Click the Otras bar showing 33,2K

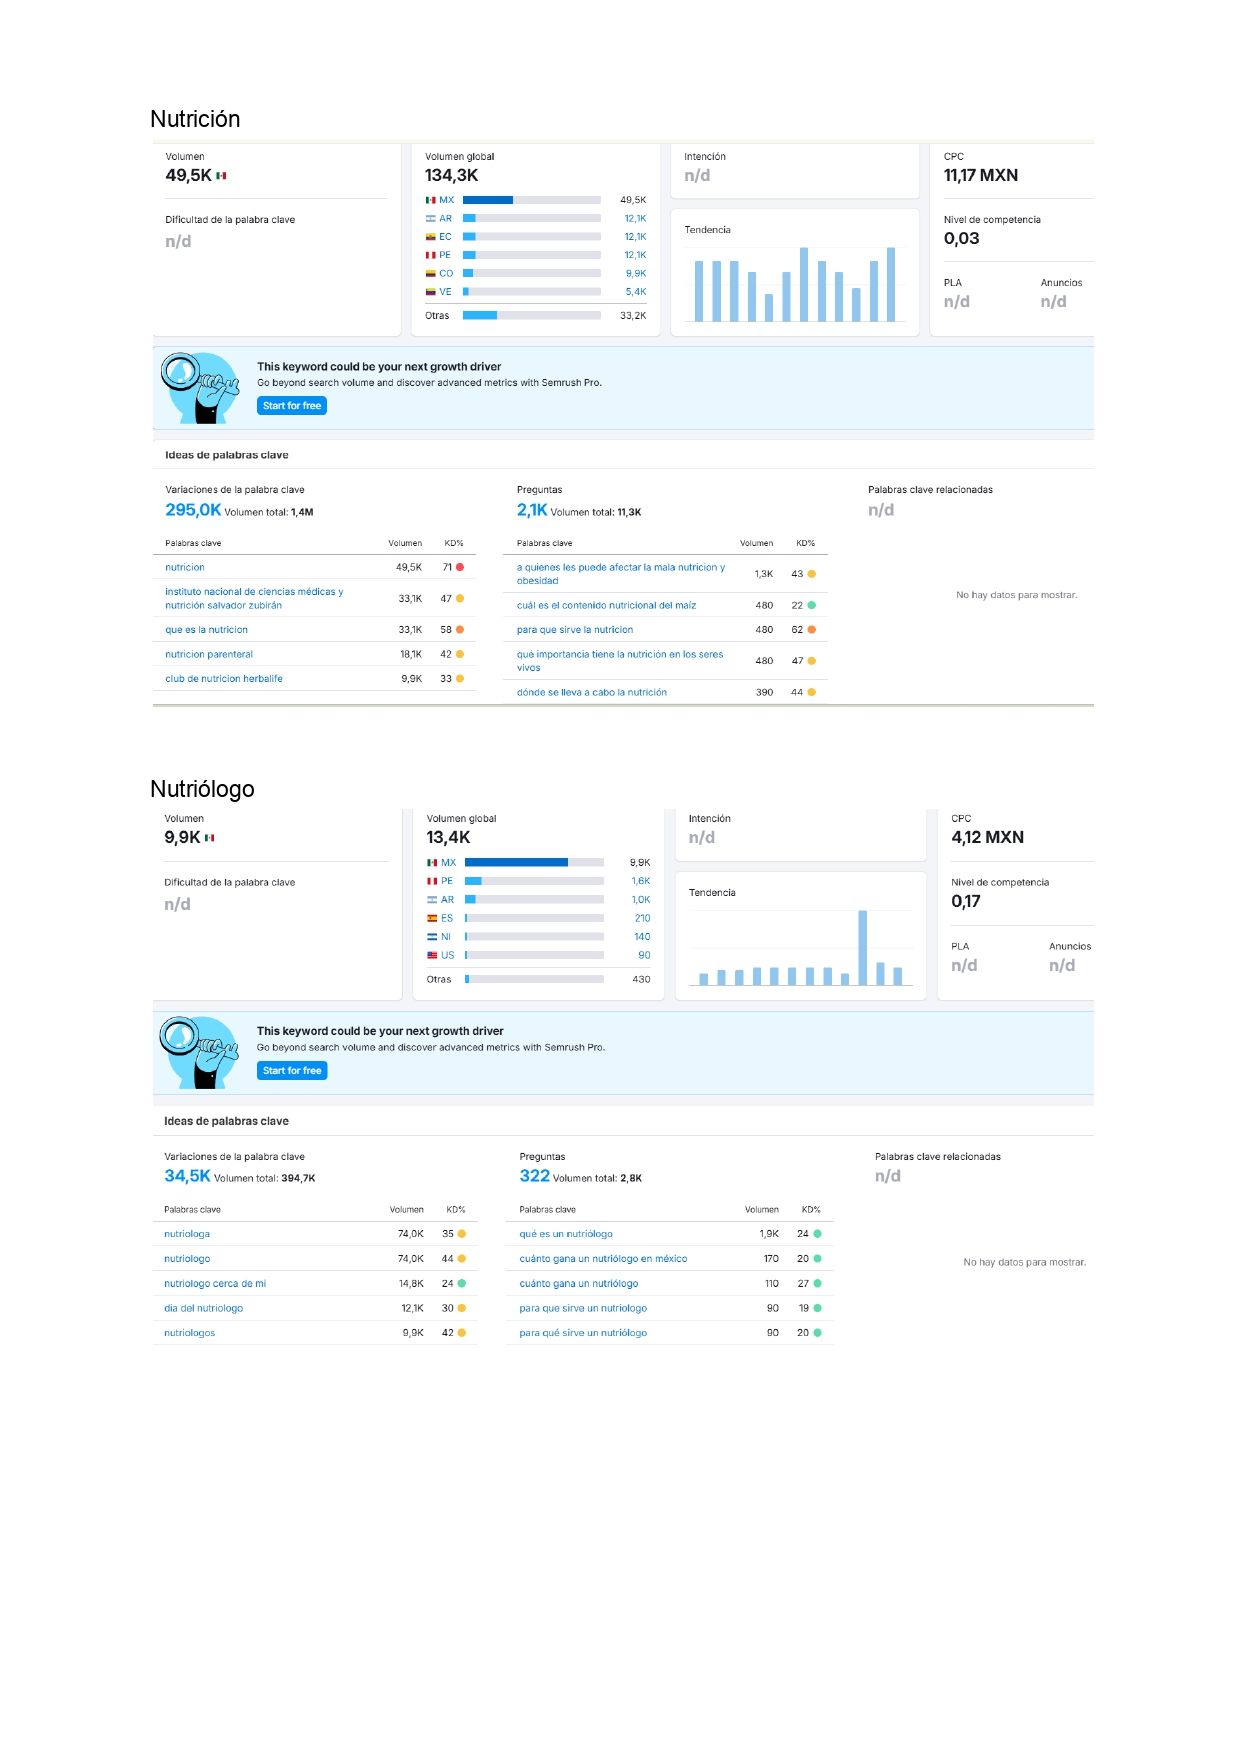tap(532, 315)
